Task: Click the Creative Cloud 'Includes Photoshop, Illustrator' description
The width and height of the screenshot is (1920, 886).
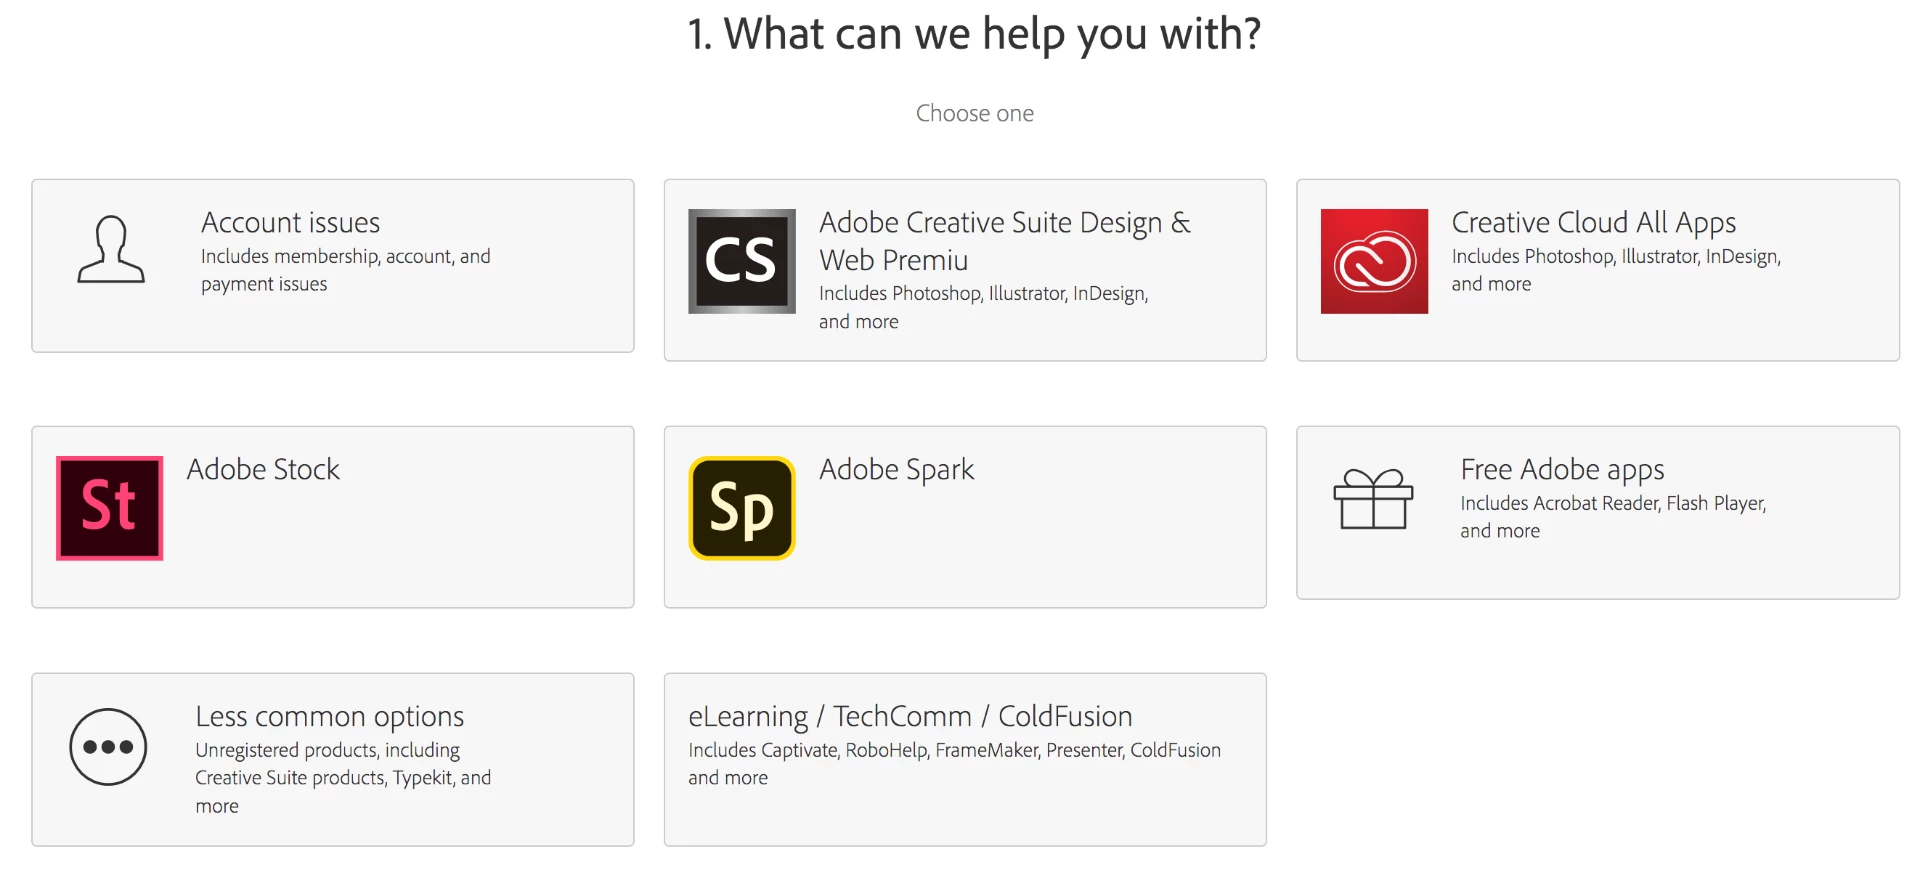Action: coord(1616,270)
